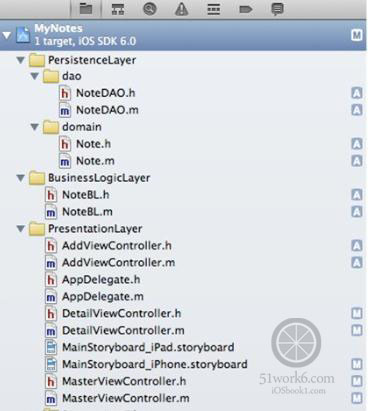
Task: Select the Note.m file name
Action: coord(95,161)
